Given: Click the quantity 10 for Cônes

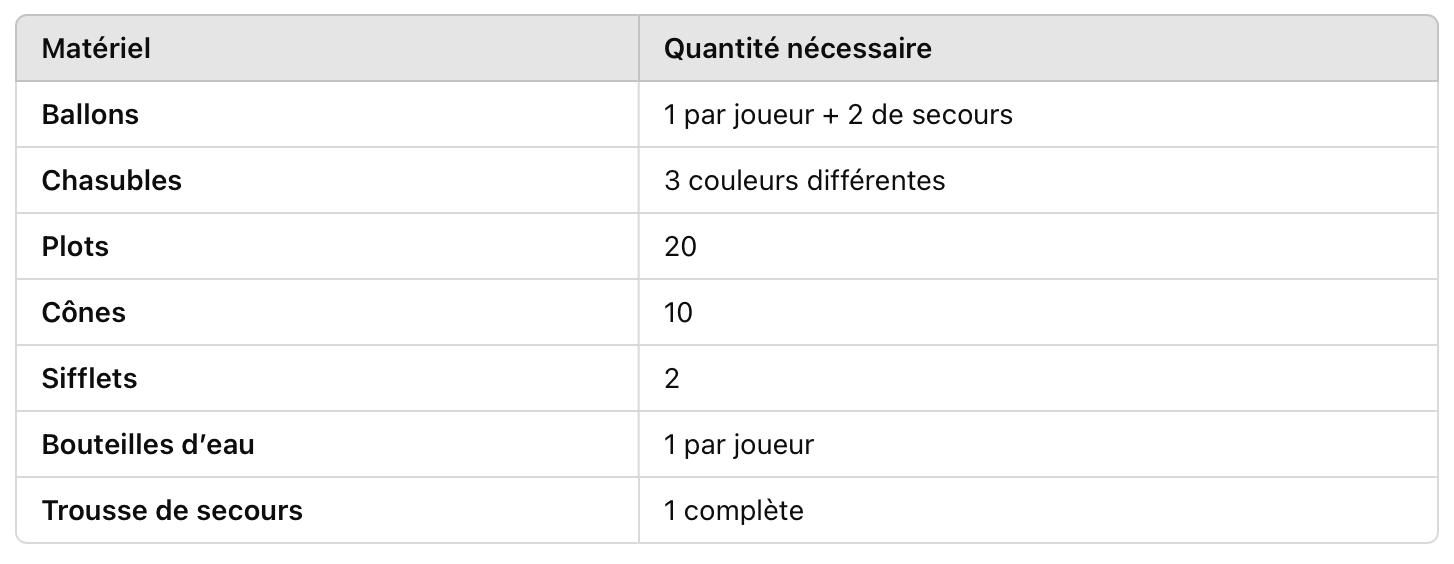Looking at the screenshot, I should point(678,313).
